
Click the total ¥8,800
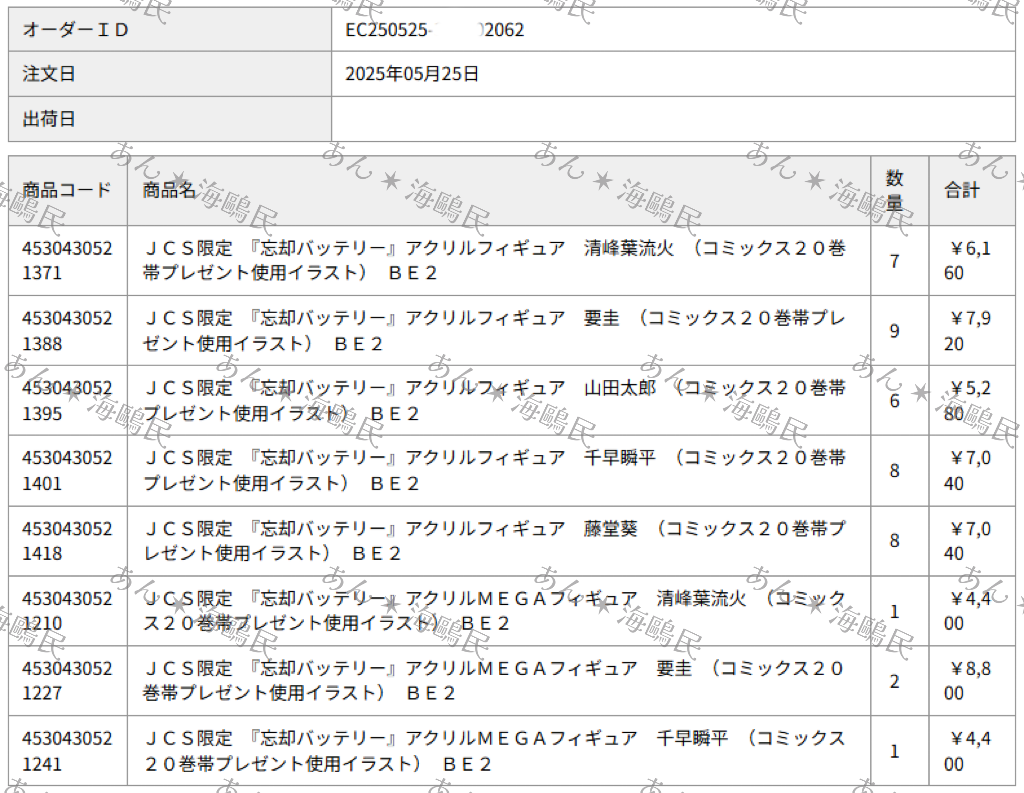tap(968, 681)
